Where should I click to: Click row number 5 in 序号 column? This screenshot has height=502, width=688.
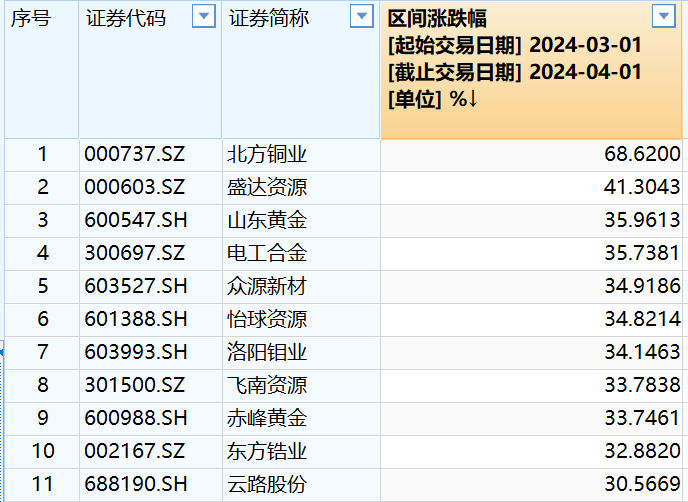[x=43, y=286]
